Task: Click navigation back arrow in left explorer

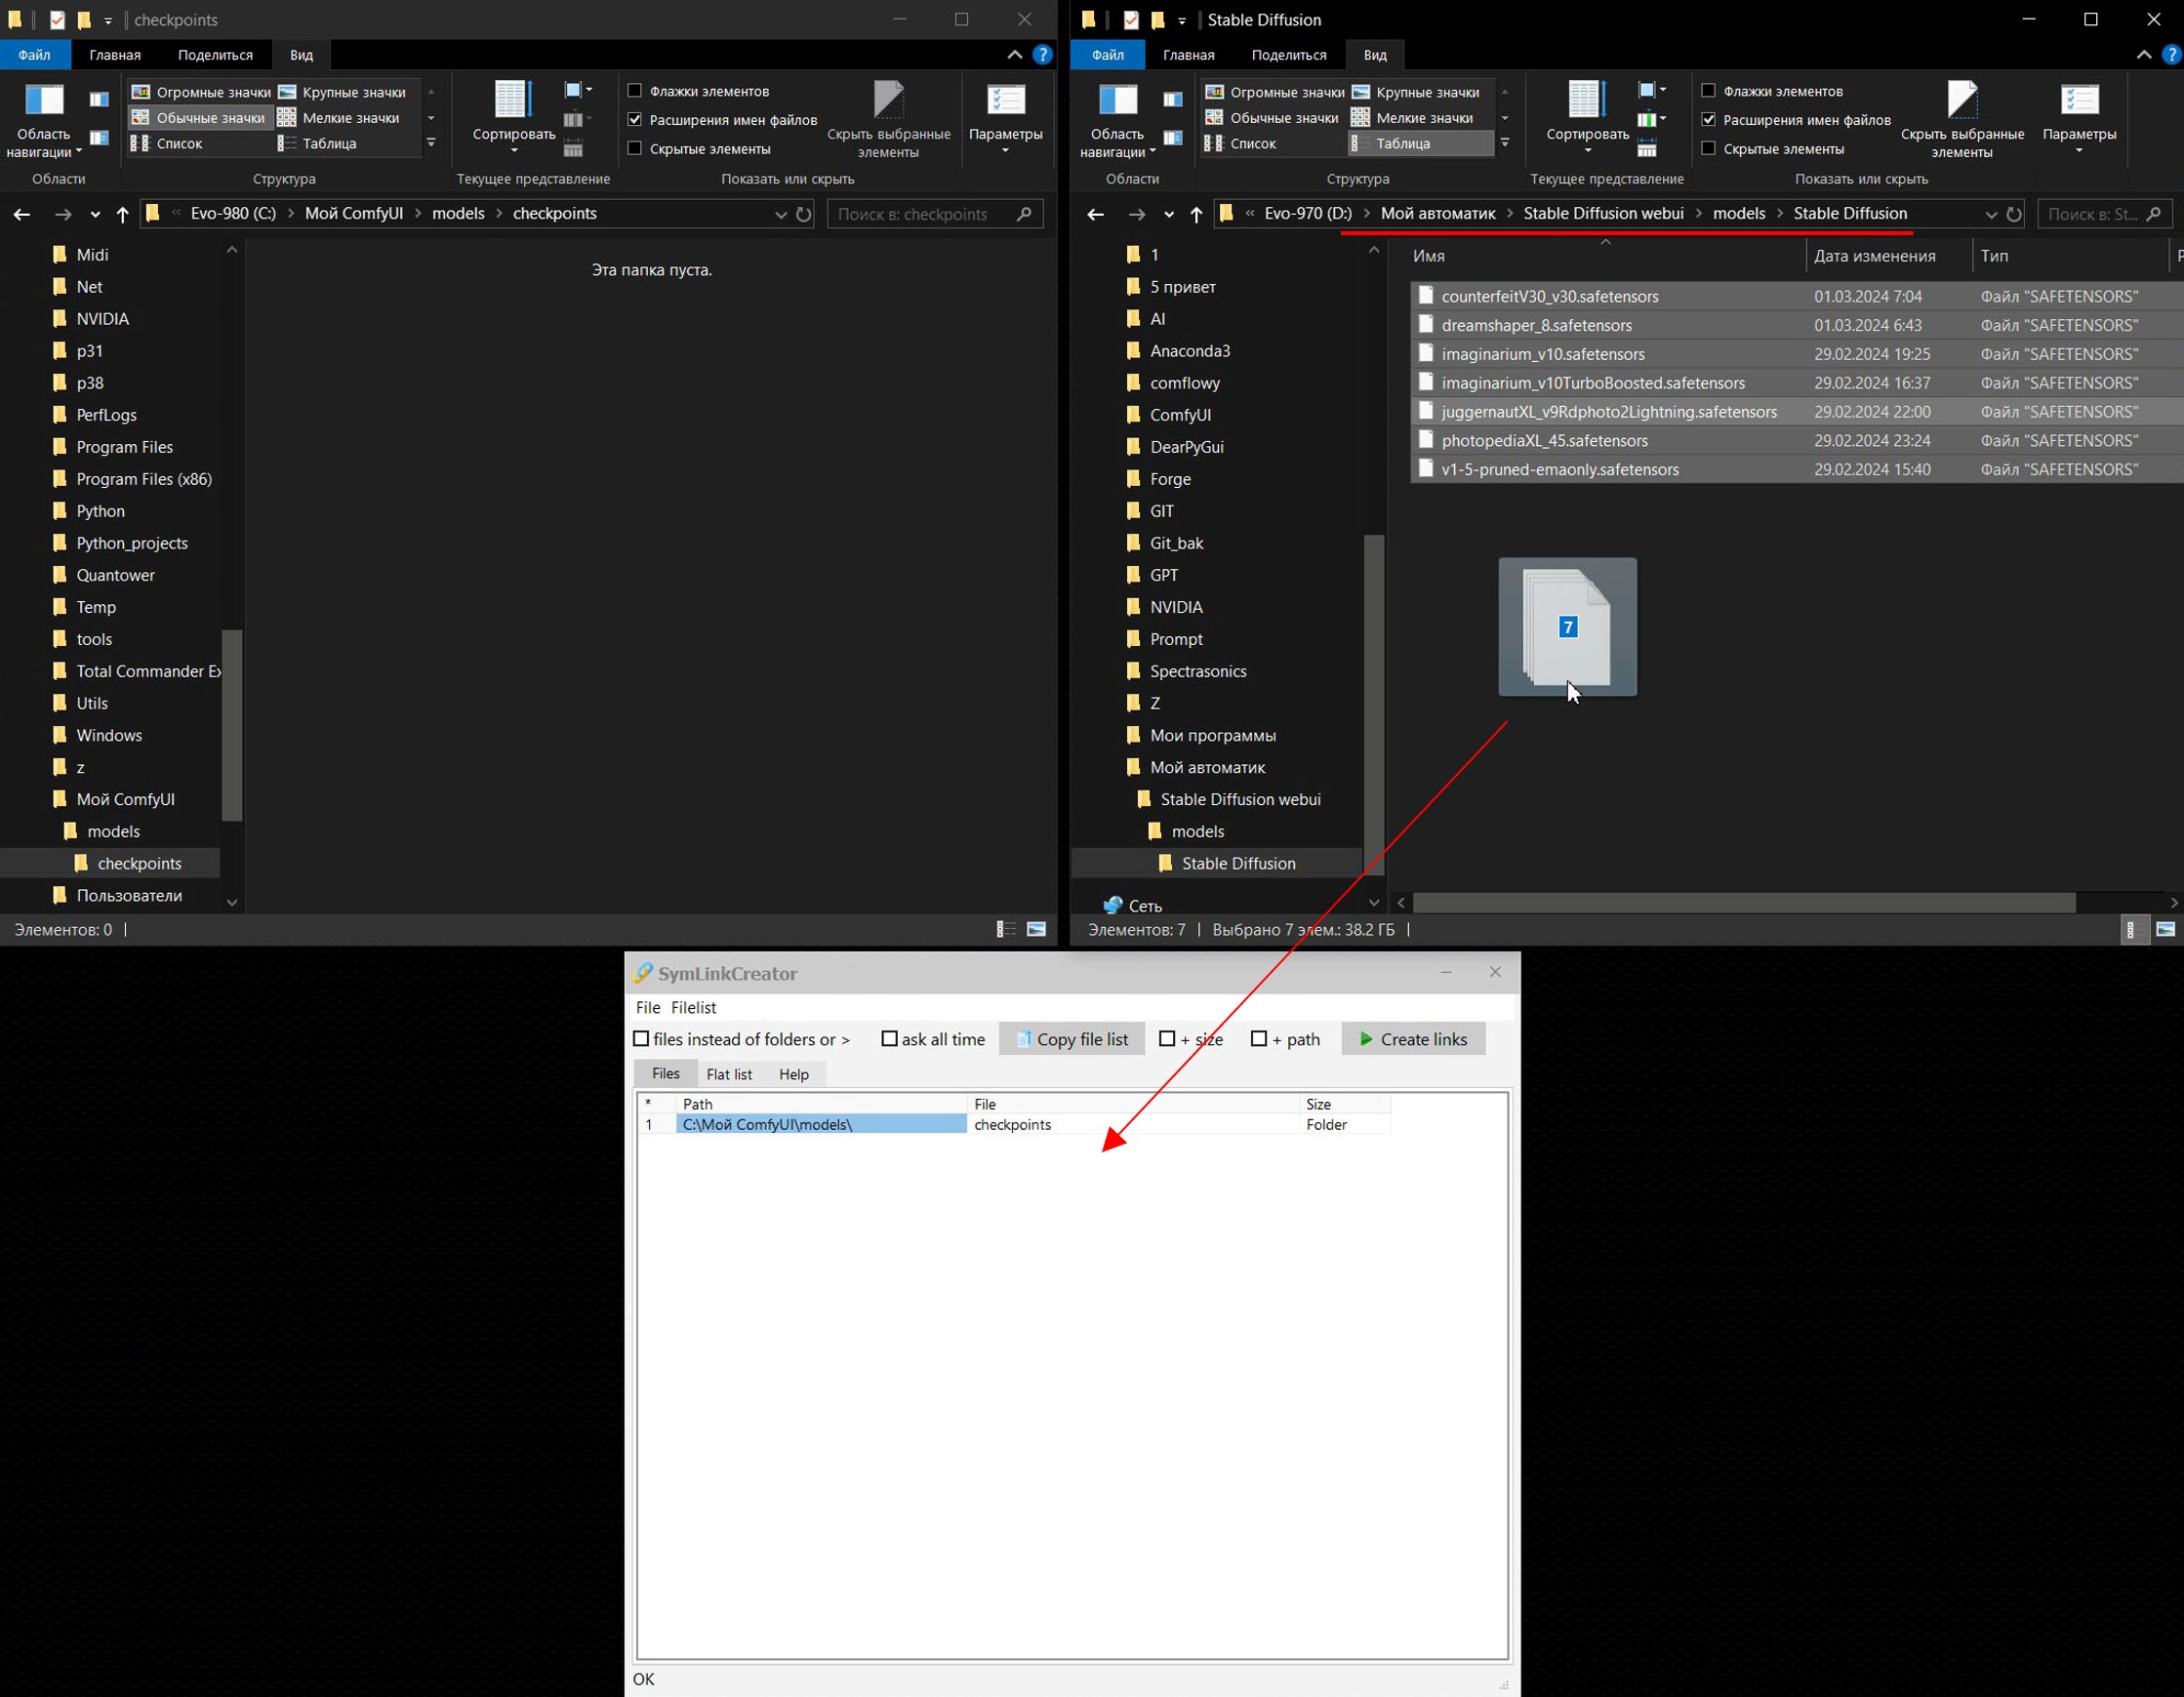Action: coord(21,213)
